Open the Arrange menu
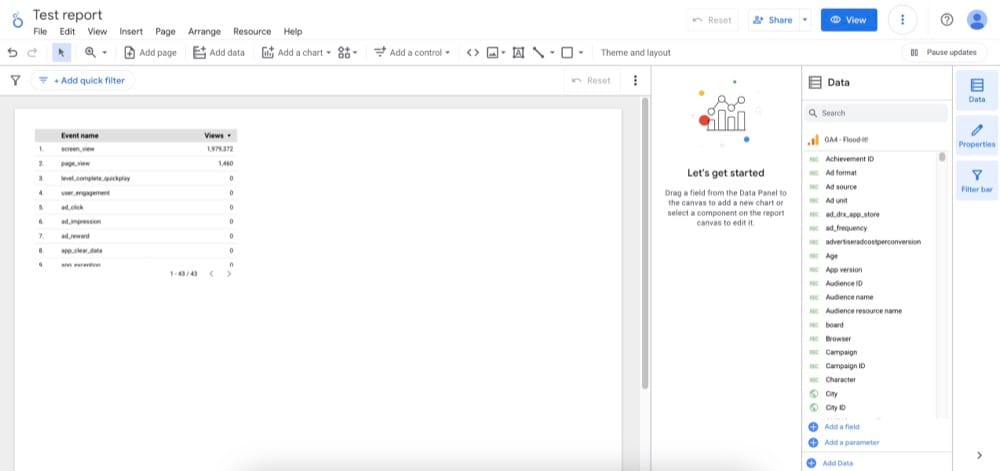 coord(204,31)
